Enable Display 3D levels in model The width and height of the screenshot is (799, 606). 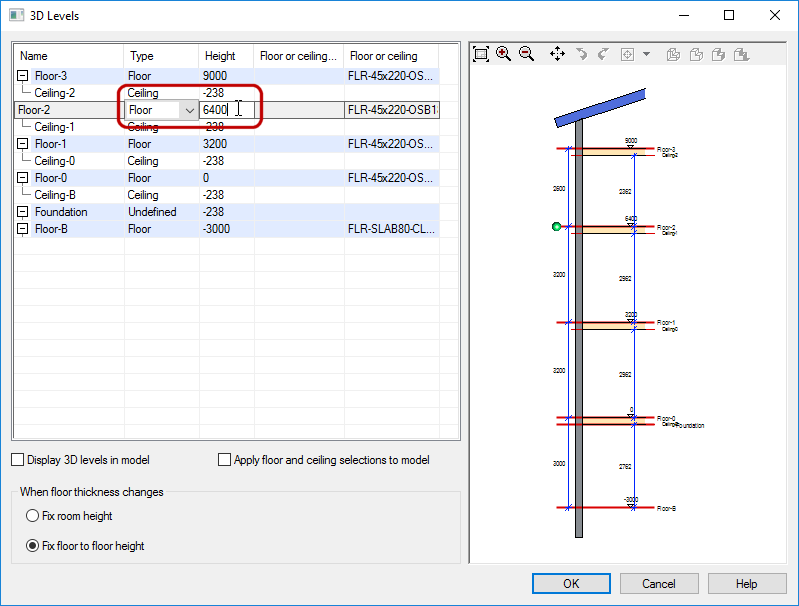[18, 460]
